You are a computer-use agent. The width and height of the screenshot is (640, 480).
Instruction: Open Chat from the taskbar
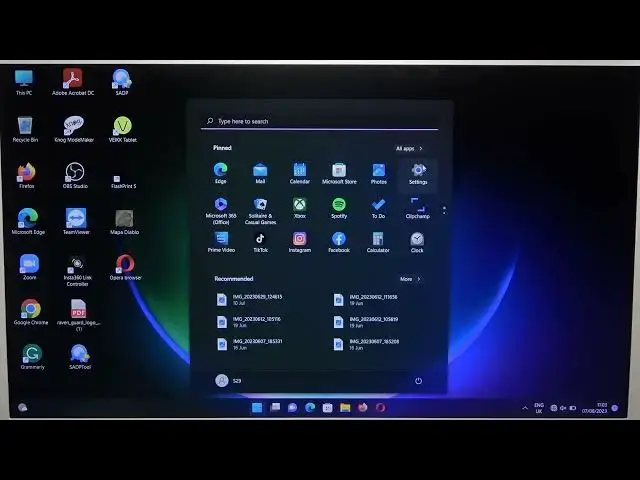292,407
